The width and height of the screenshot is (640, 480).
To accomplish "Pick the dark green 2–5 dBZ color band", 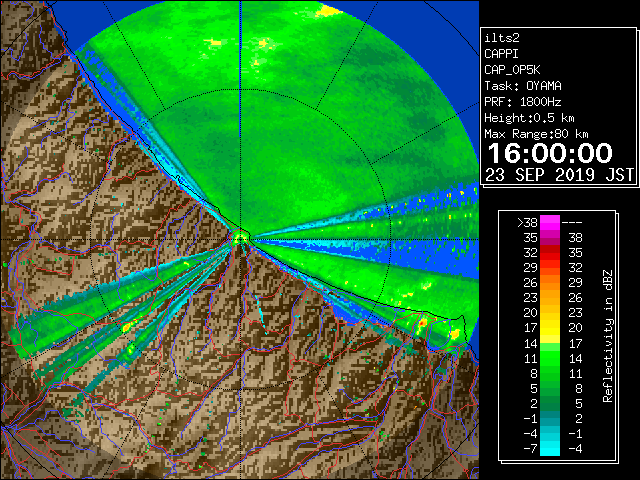I will pos(550,403).
